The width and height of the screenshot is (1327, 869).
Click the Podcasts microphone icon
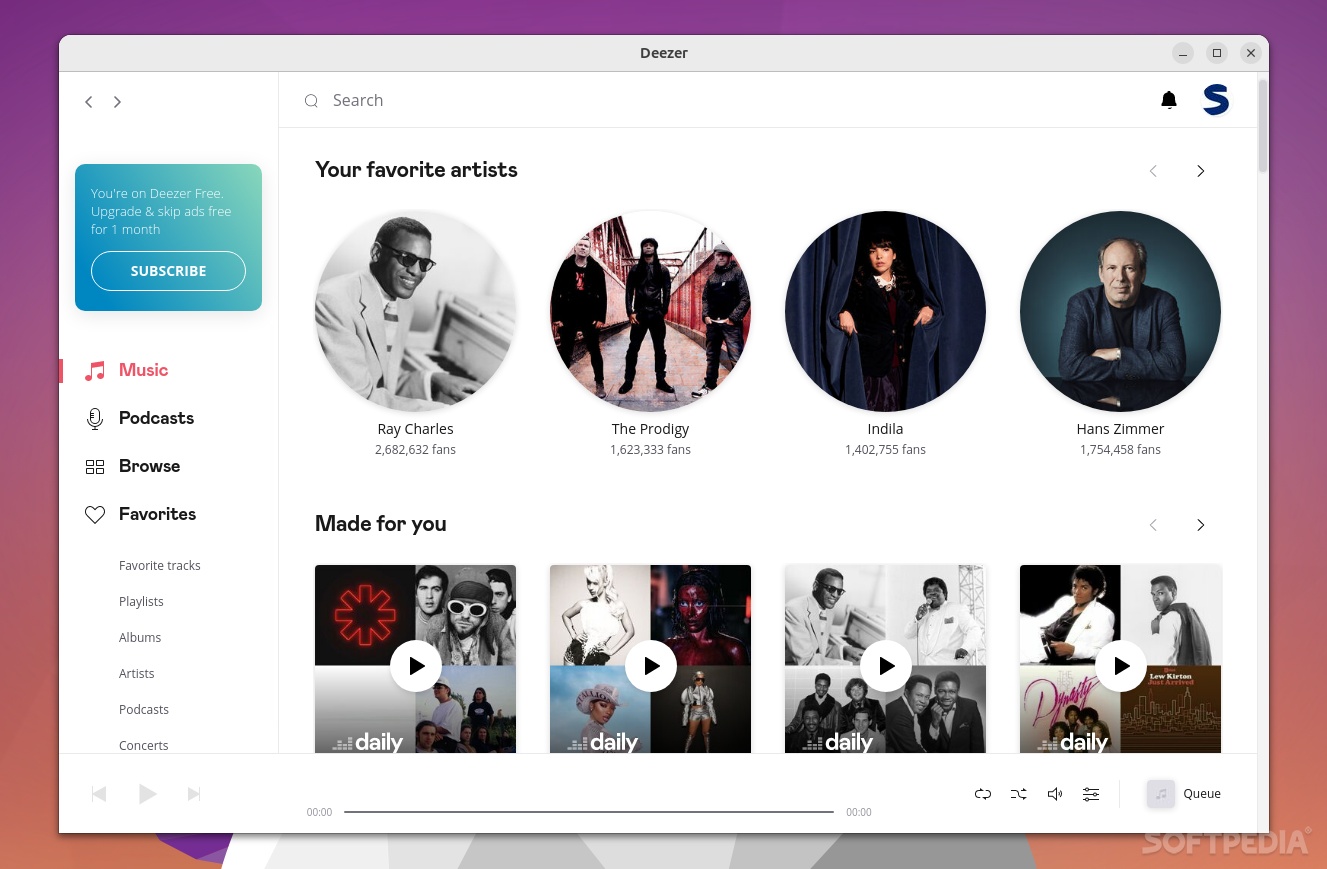[95, 419]
